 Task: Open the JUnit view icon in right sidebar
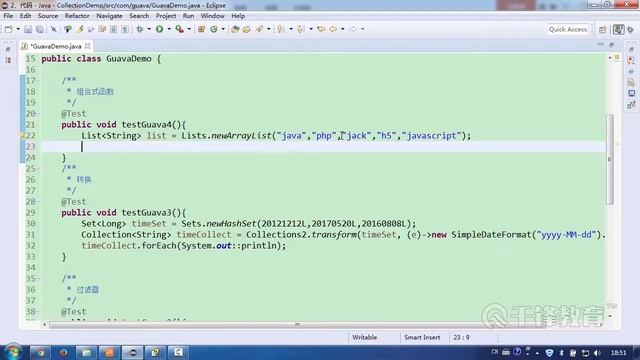pyautogui.click(x=631, y=105)
